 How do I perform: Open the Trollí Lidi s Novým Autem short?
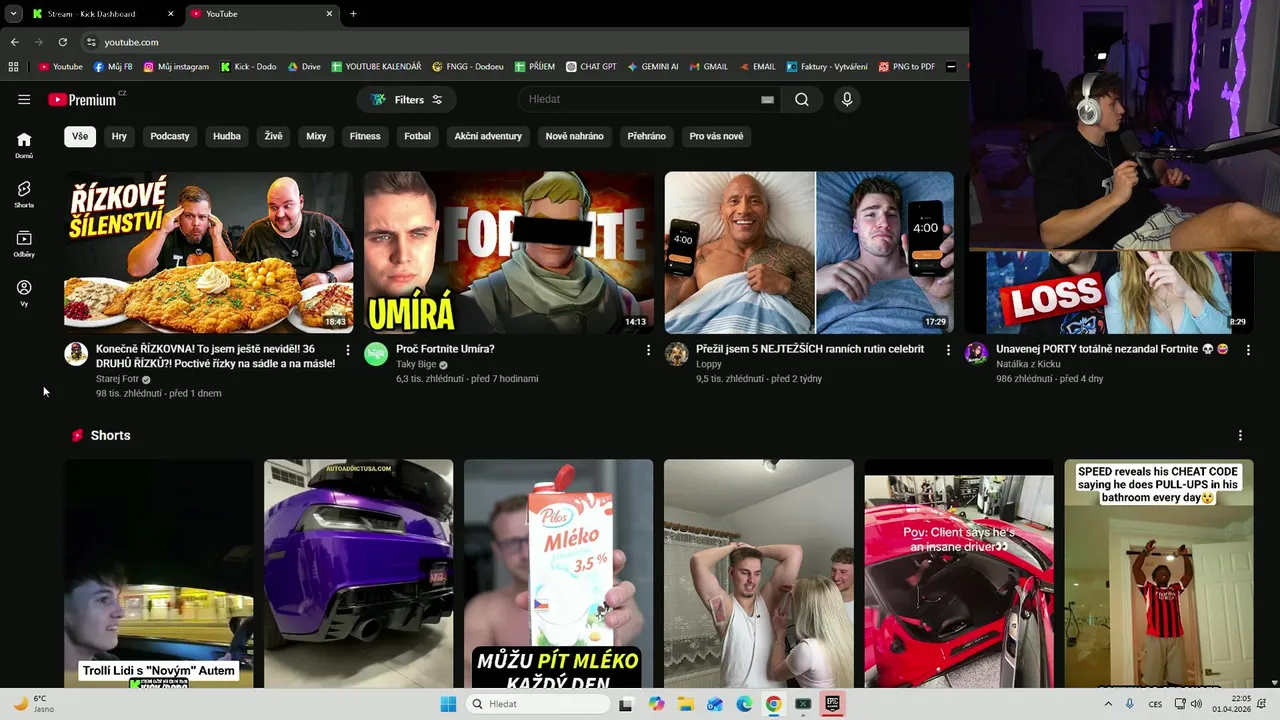point(158,574)
